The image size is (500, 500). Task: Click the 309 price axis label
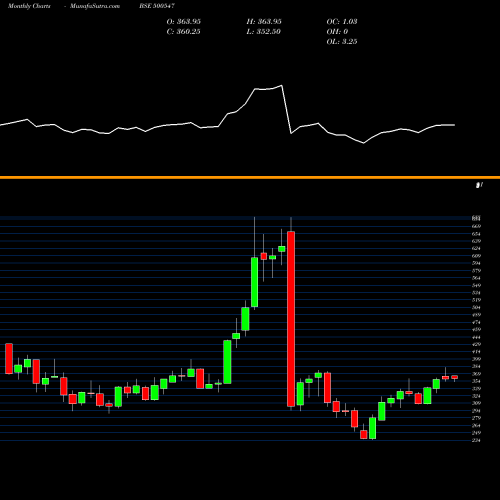476,403
